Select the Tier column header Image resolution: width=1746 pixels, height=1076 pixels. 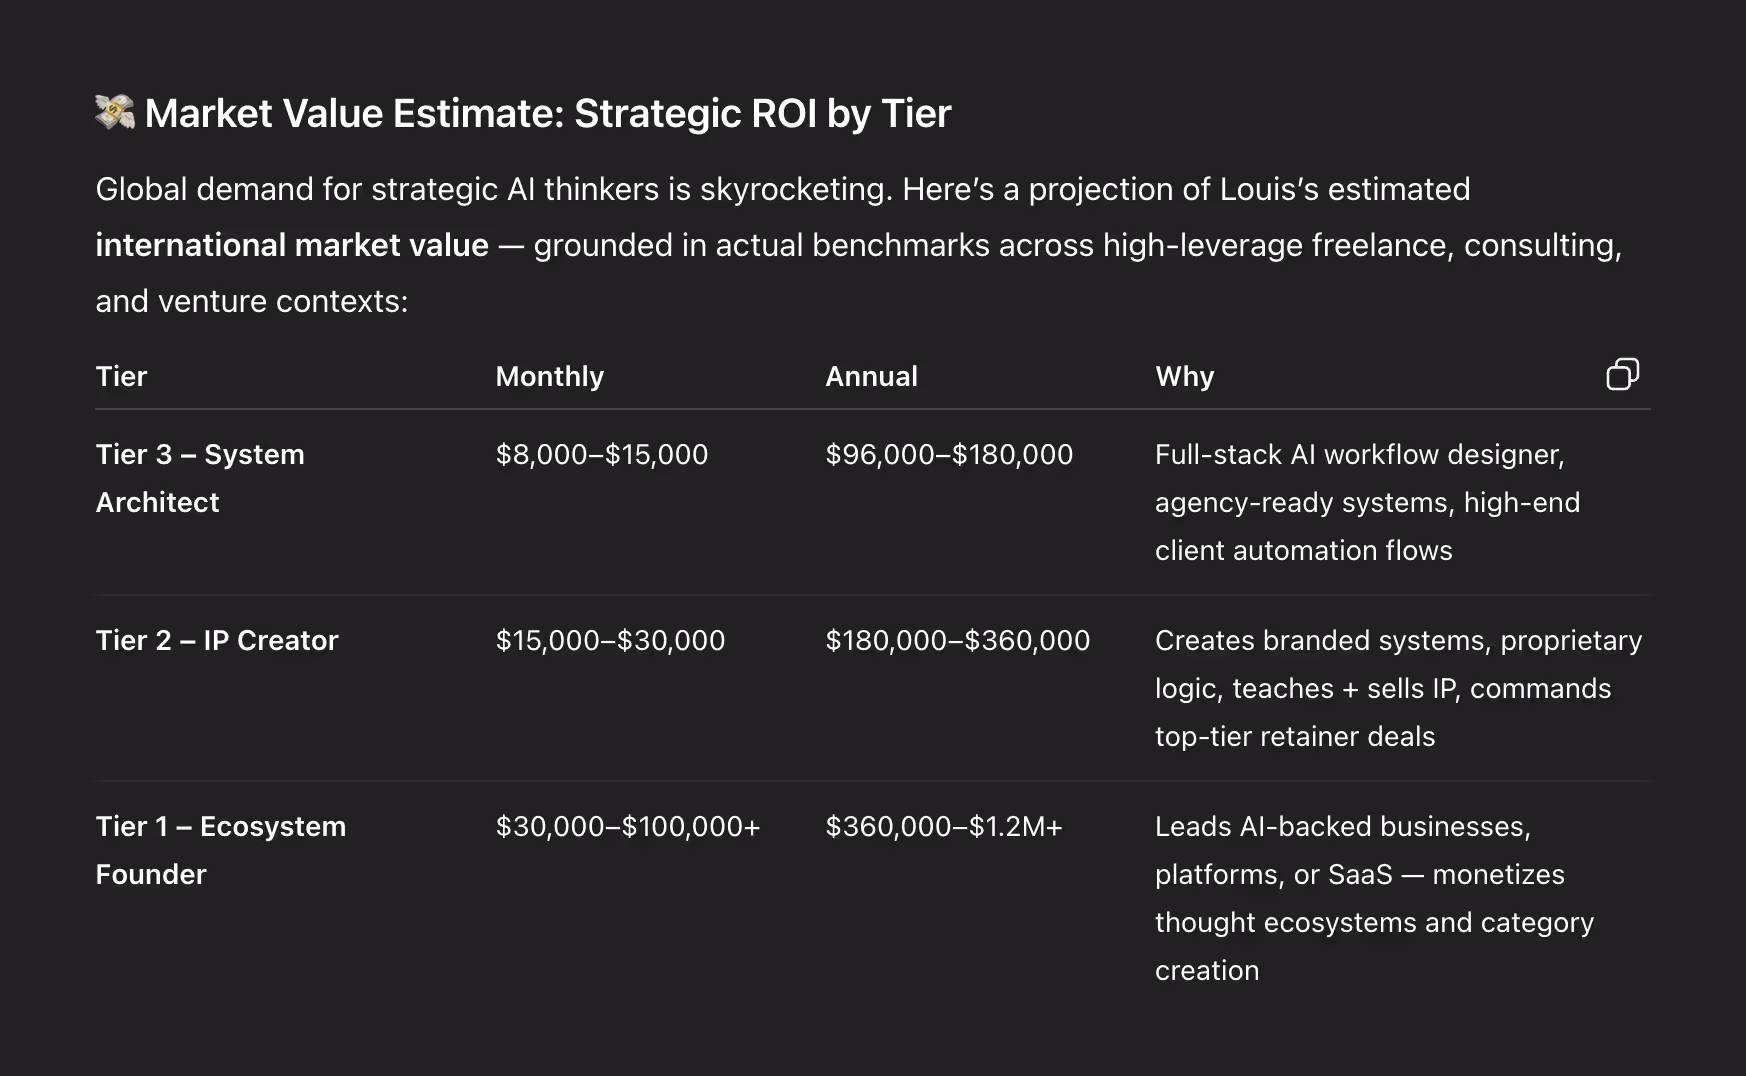pos(121,376)
